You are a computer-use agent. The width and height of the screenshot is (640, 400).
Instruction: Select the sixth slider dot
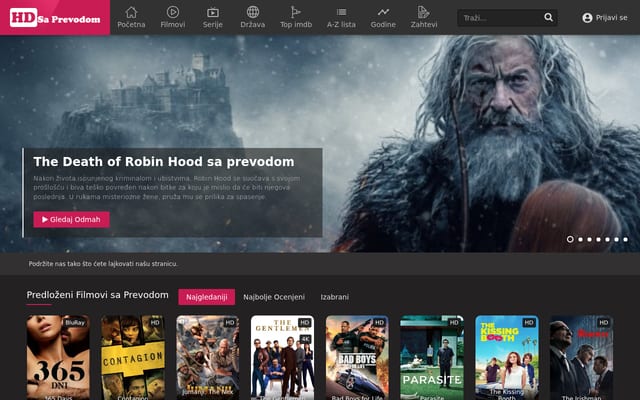point(616,240)
